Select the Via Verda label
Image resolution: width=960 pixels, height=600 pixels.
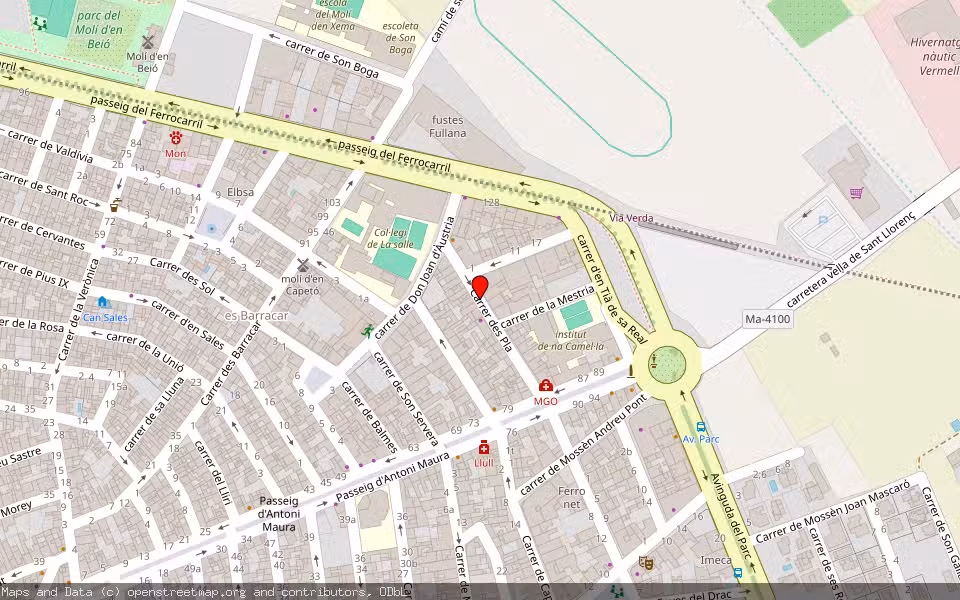point(631,218)
